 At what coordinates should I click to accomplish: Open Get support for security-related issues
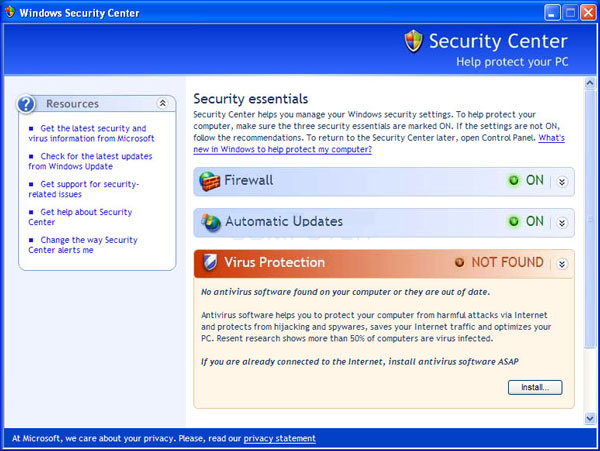pyautogui.click(x=84, y=189)
